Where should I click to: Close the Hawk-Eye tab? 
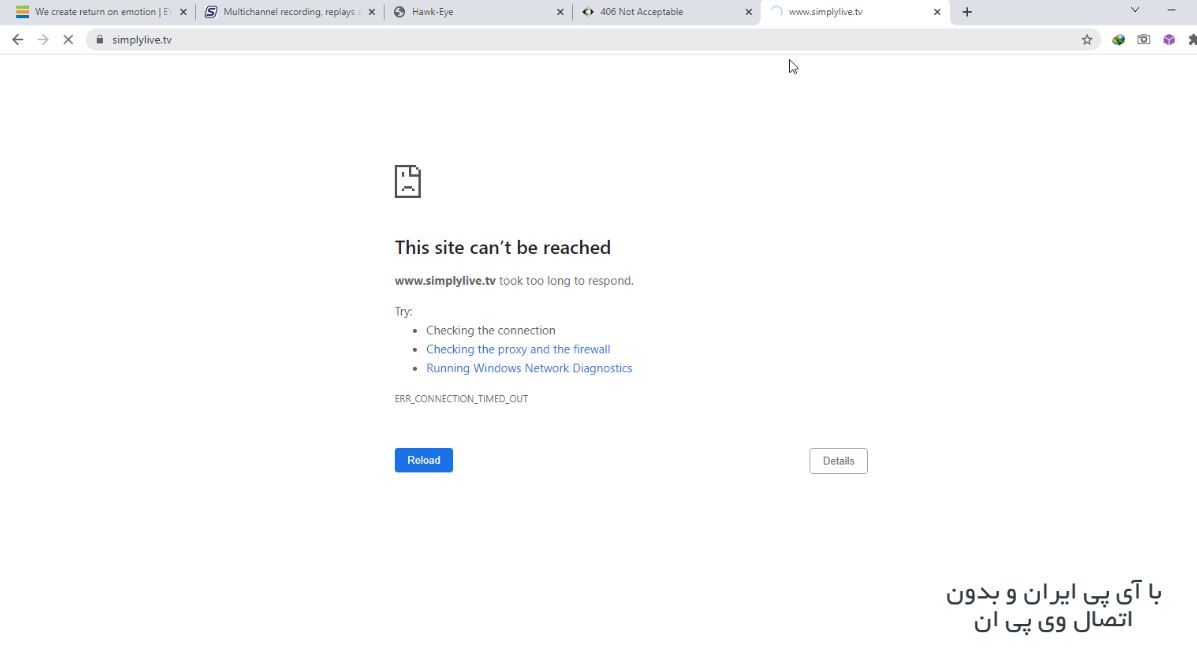[560, 12]
